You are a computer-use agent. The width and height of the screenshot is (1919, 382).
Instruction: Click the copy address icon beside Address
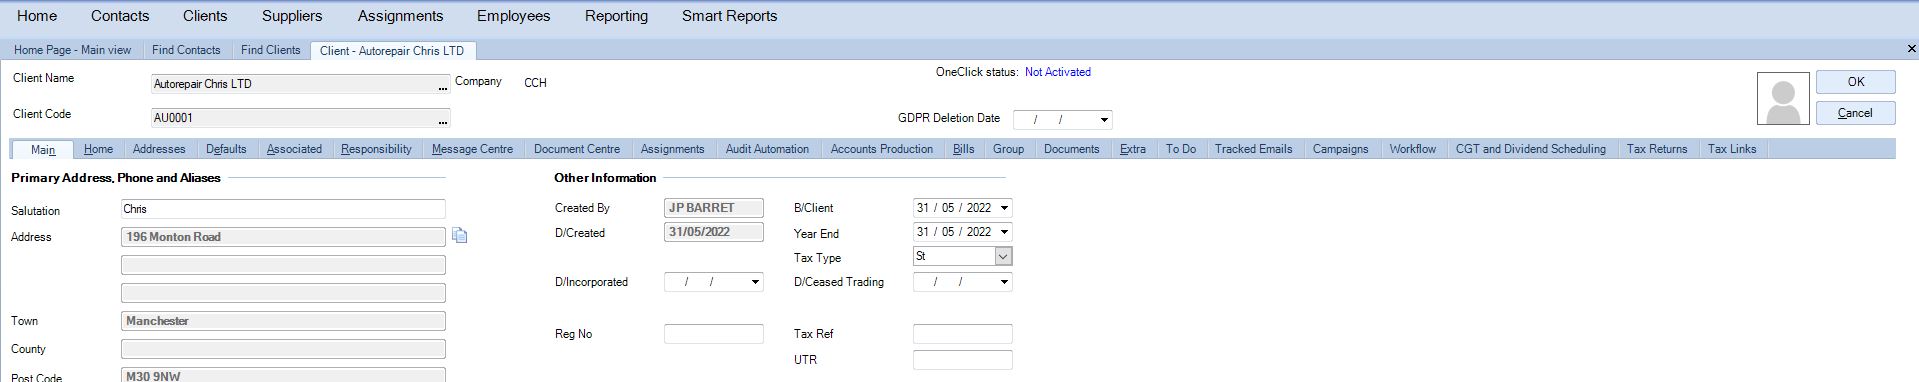pos(459,236)
